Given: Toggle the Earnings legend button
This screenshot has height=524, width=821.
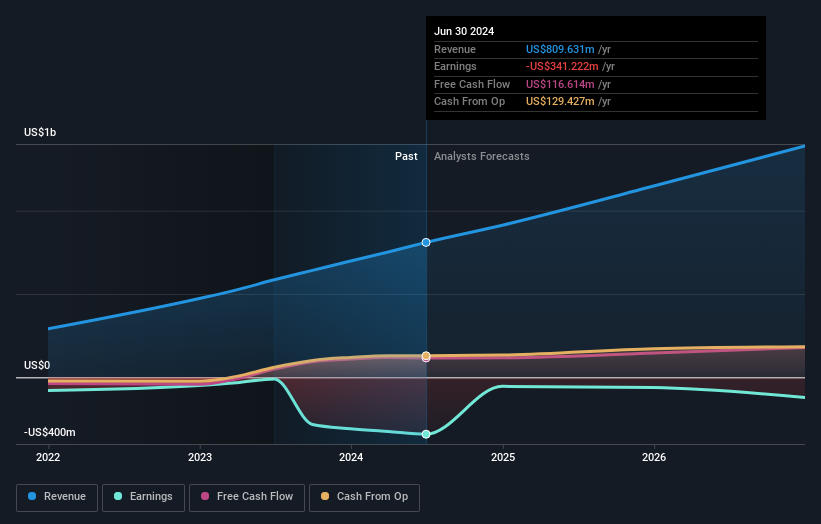Looking at the screenshot, I should pos(143,497).
